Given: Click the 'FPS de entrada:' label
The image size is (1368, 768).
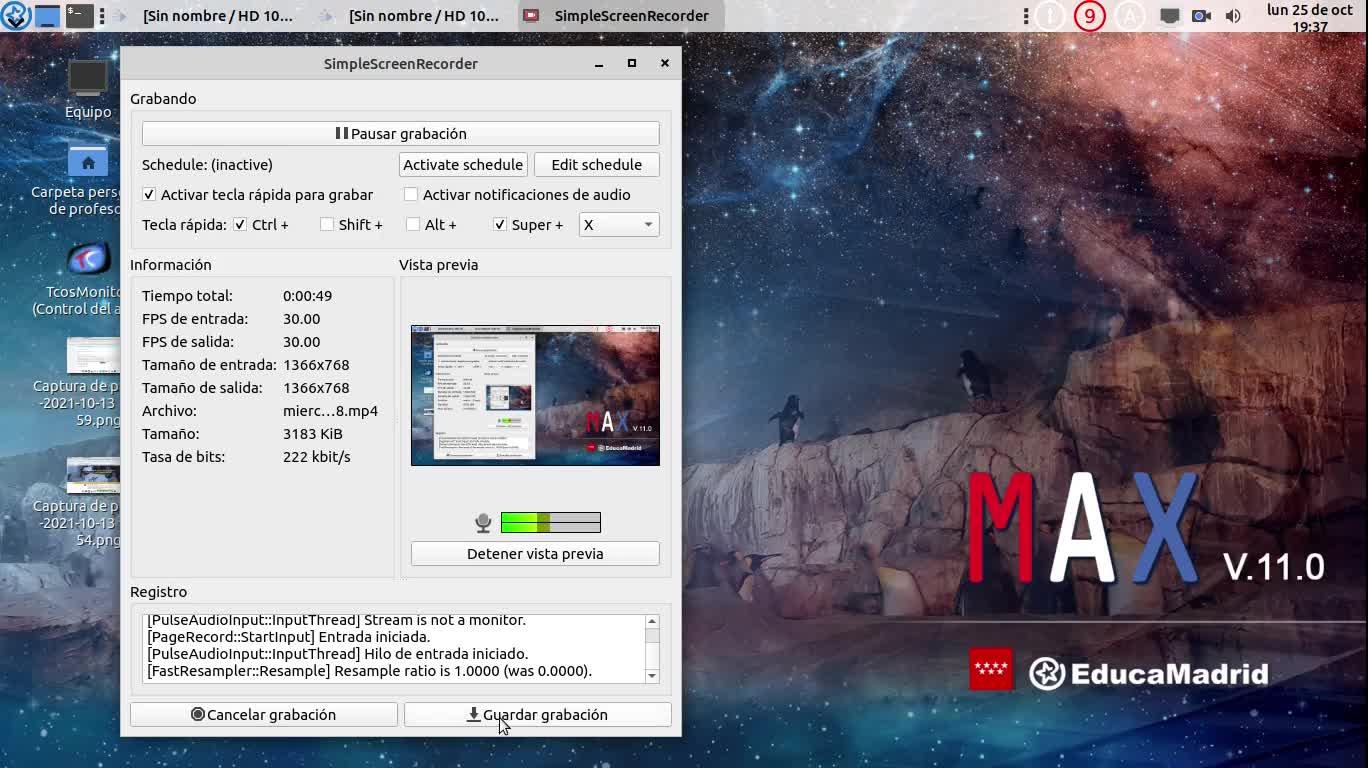Looking at the screenshot, I should [195, 319].
